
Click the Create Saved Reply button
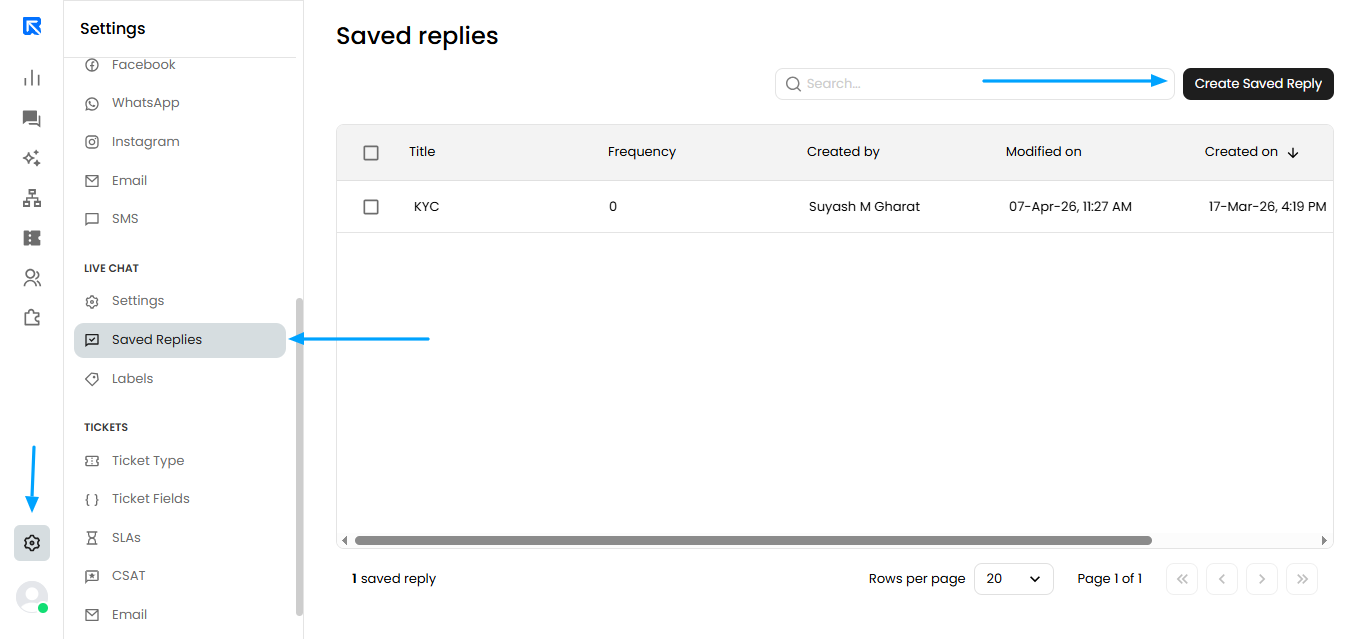click(1258, 84)
